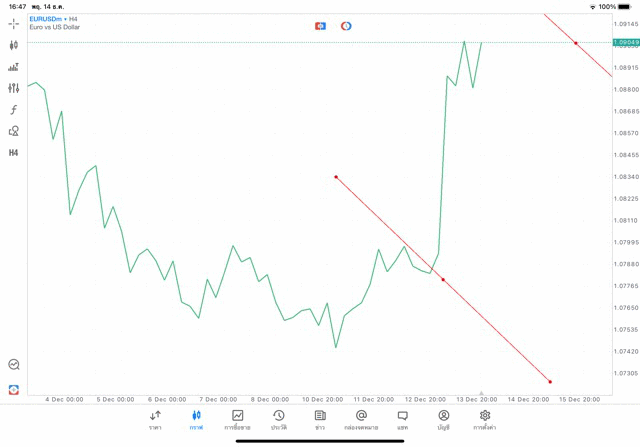Tap the red-blue trade icon in the sidebar
Viewport: 640px width, 447px height.
coord(14,389)
